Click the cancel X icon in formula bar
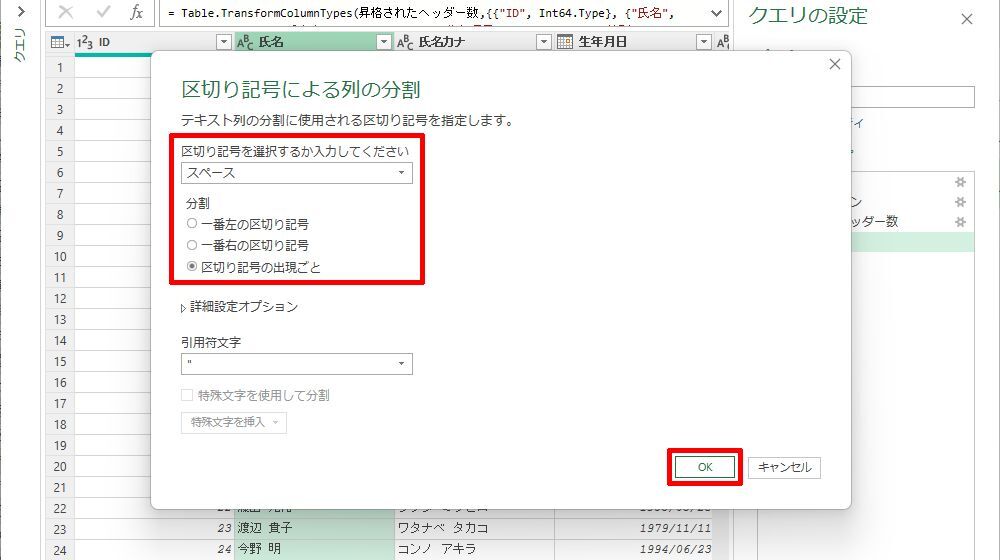Image resolution: width=1000 pixels, height=560 pixels. (66, 13)
